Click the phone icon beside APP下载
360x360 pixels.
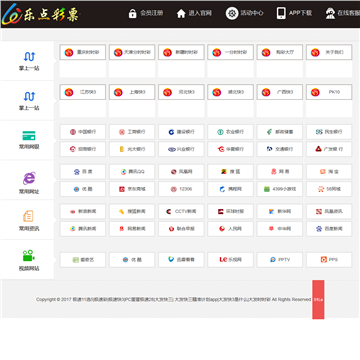tap(281, 13)
